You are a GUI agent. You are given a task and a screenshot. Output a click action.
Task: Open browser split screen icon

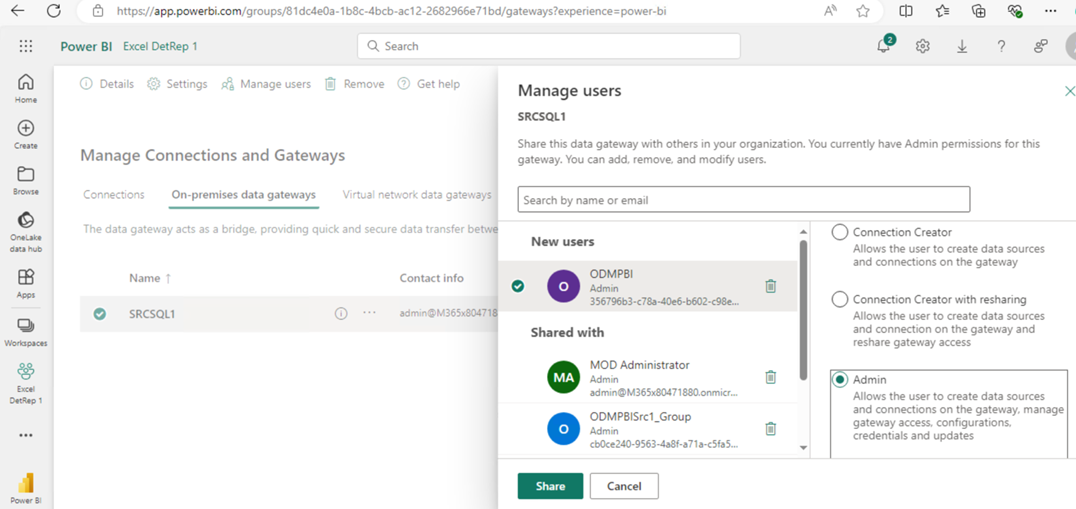click(x=906, y=11)
